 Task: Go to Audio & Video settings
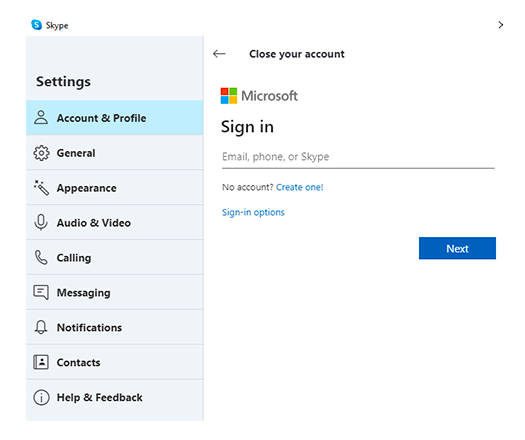click(115, 223)
